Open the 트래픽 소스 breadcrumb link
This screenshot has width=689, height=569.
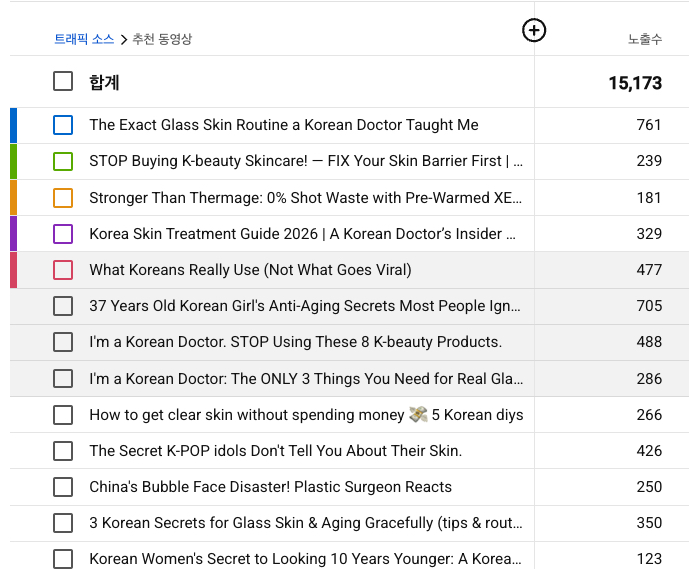(84, 39)
